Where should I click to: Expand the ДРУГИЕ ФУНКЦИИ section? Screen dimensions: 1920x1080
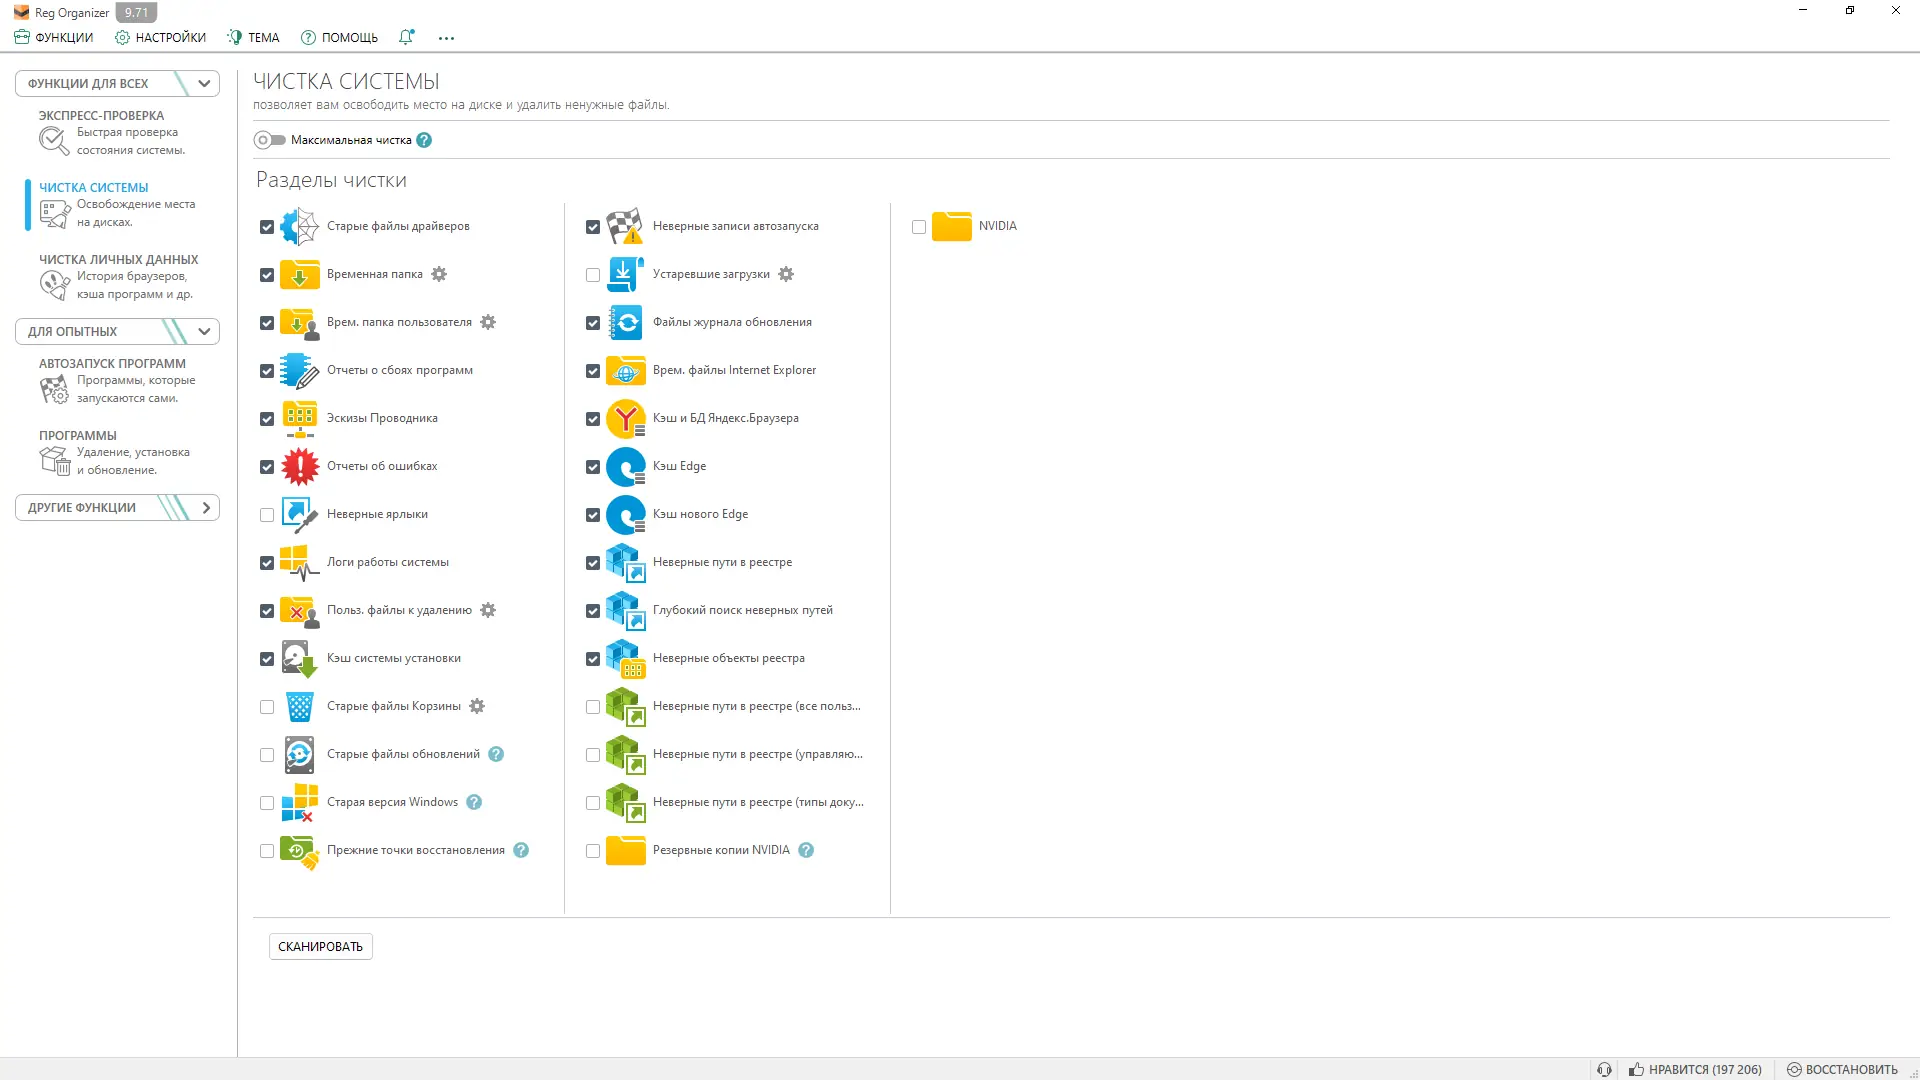pos(206,507)
